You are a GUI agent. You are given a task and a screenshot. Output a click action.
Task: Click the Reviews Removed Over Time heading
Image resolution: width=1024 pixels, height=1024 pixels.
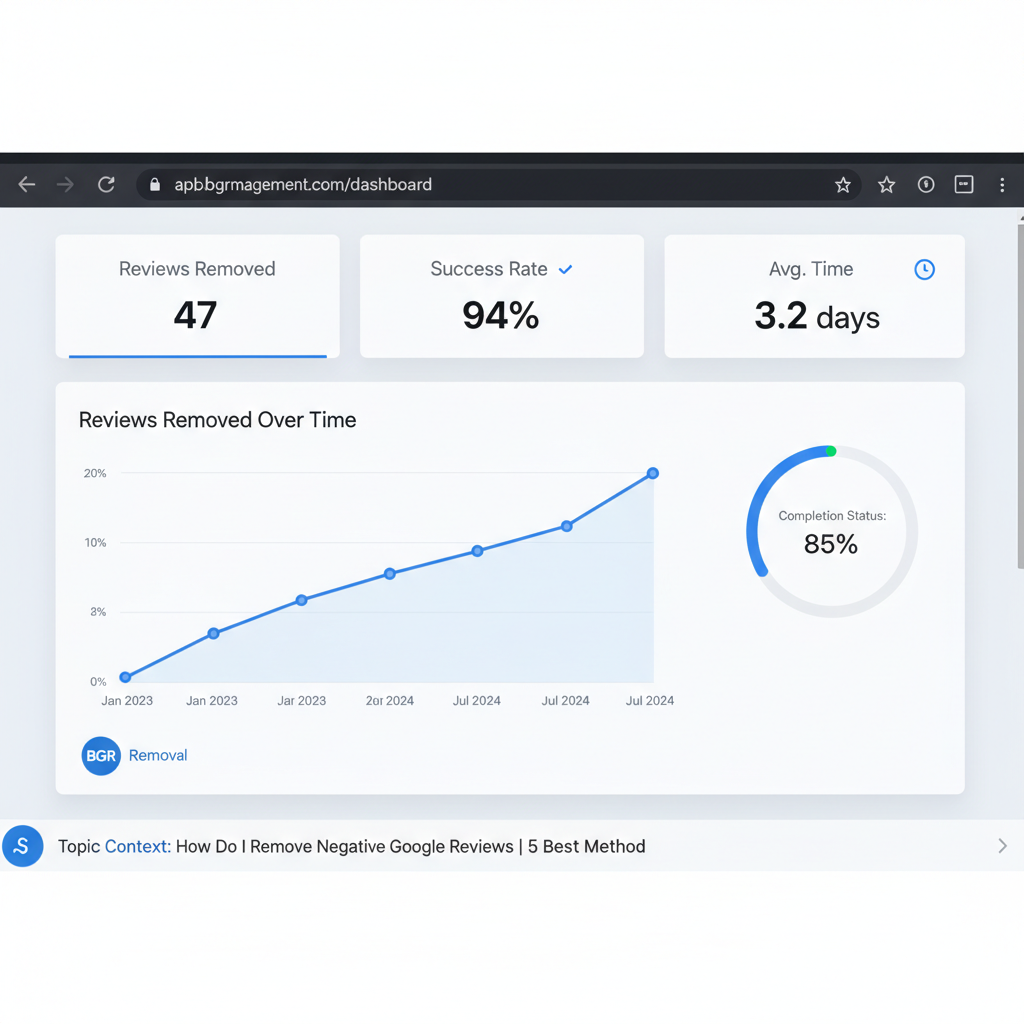click(x=217, y=420)
